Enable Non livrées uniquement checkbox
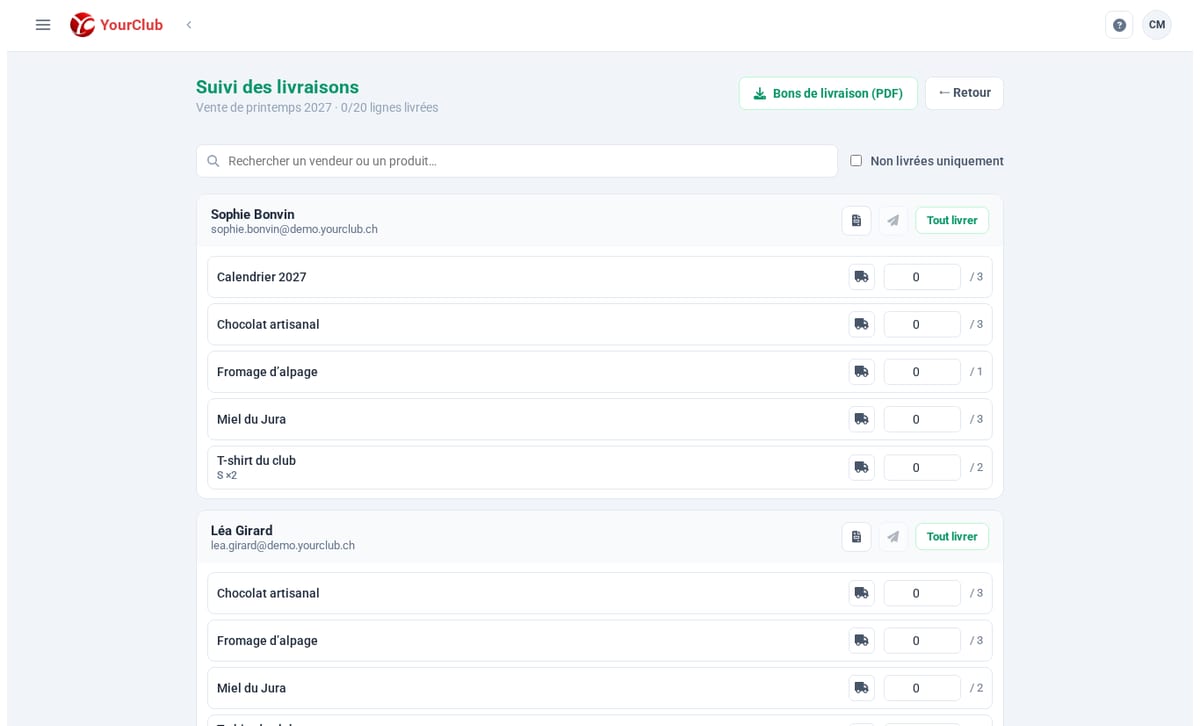Screen dimensions: 1200x726 point(856,161)
